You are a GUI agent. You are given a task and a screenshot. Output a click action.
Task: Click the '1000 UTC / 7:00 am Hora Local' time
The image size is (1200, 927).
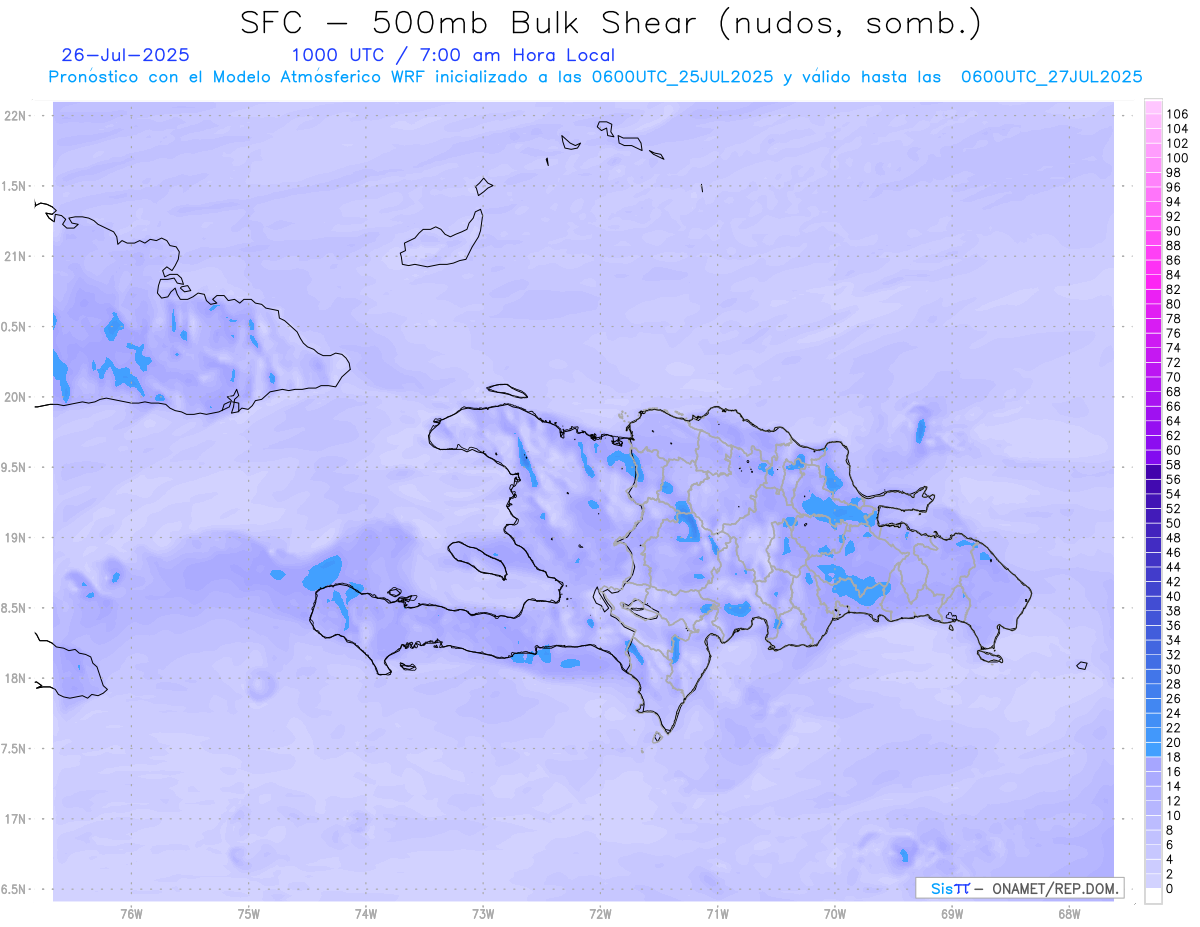pyautogui.click(x=453, y=56)
